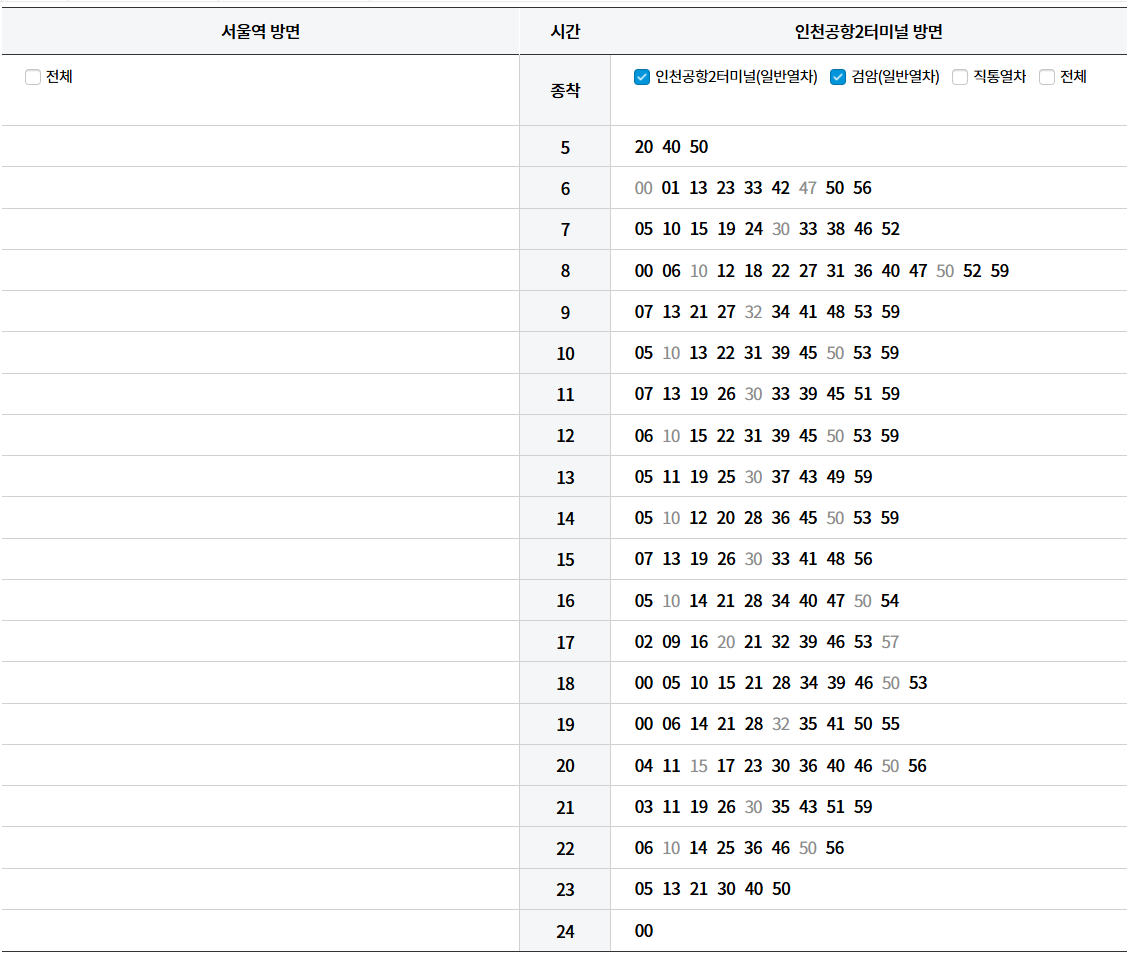Select the 50 departure in the hour 23 row
Screen dimensions: 1127x957
click(781, 889)
